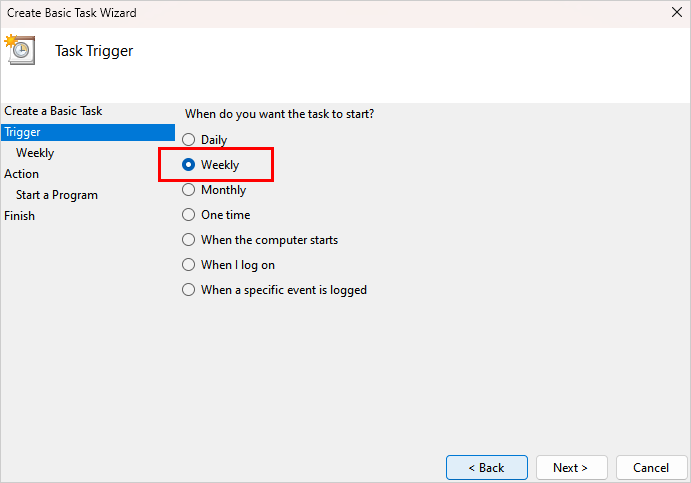Viewport: 691px width, 483px height.
Task: Click the Create Basic Task Wizard title bar
Action: point(300,13)
